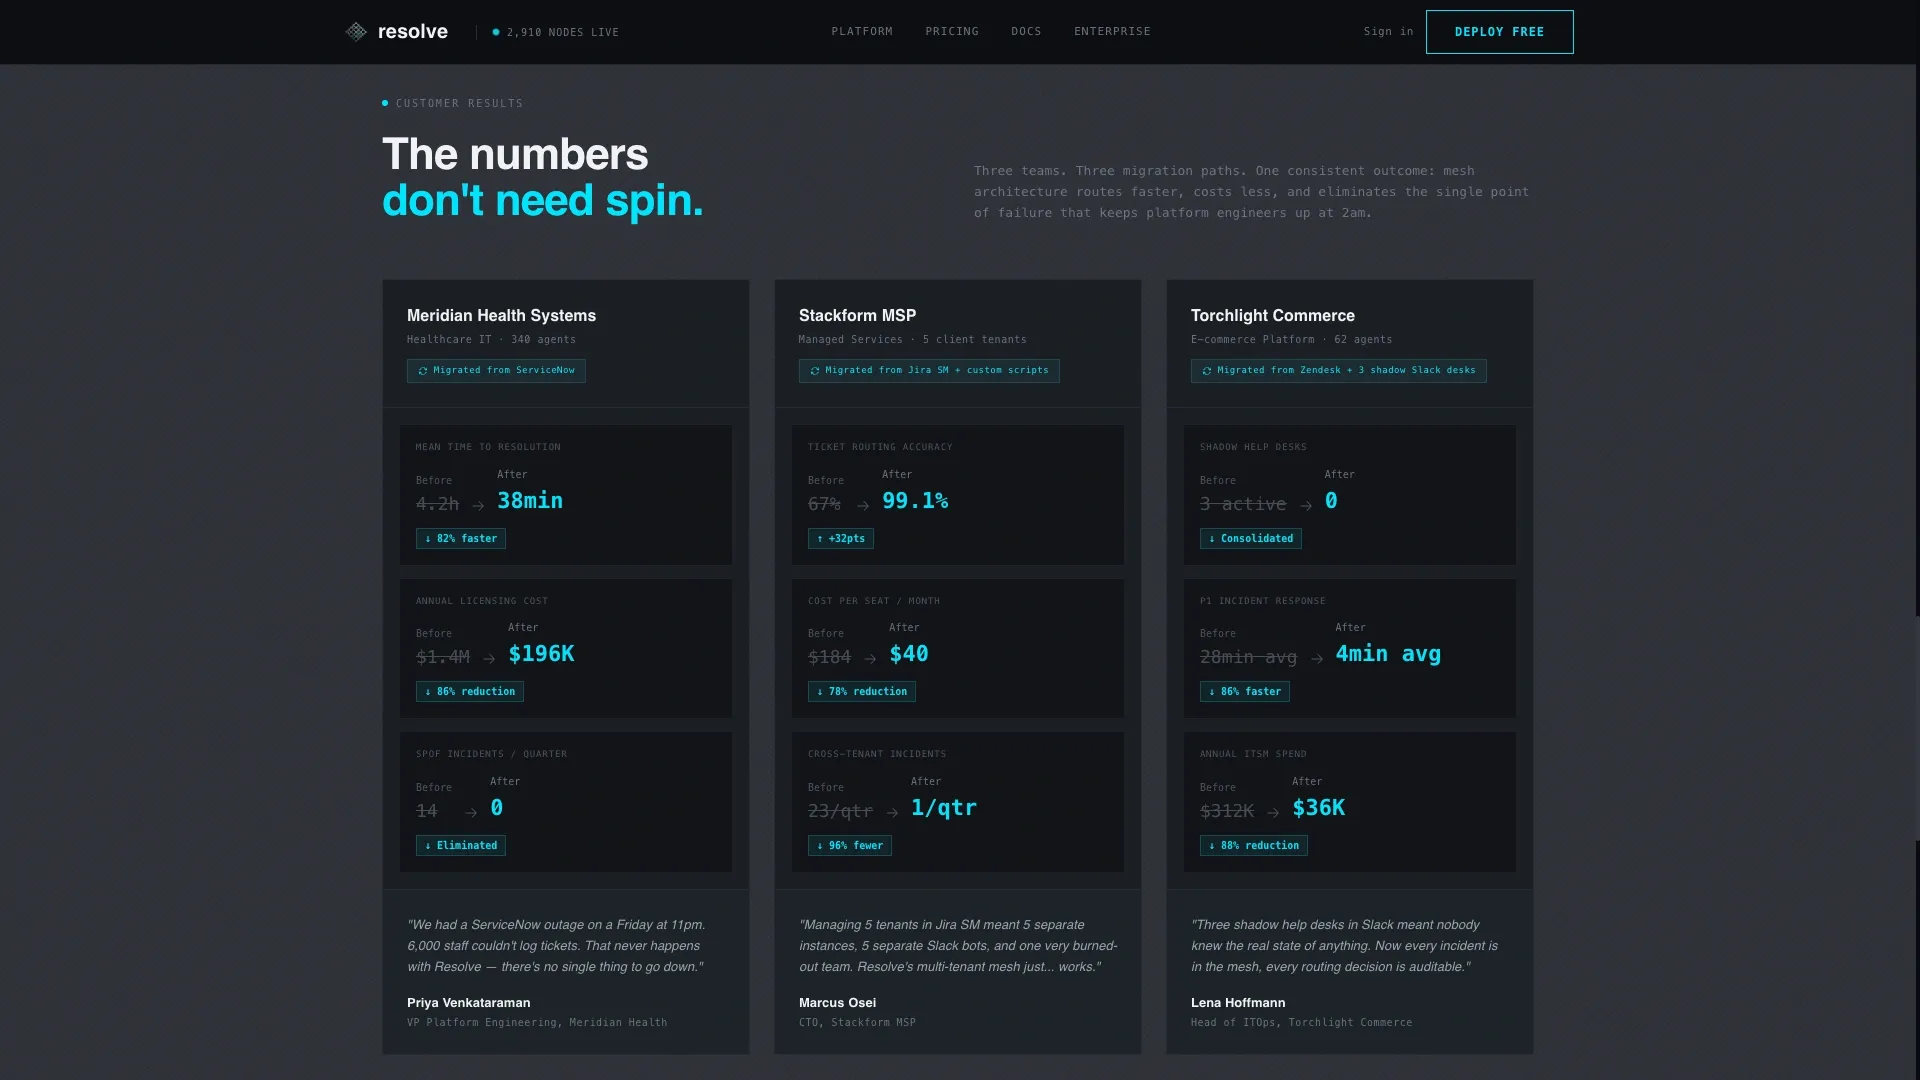Click the page's vertical scrollbar
Image resolution: width=1920 pixels, height=1080 pixels.
click(1916, 728)
